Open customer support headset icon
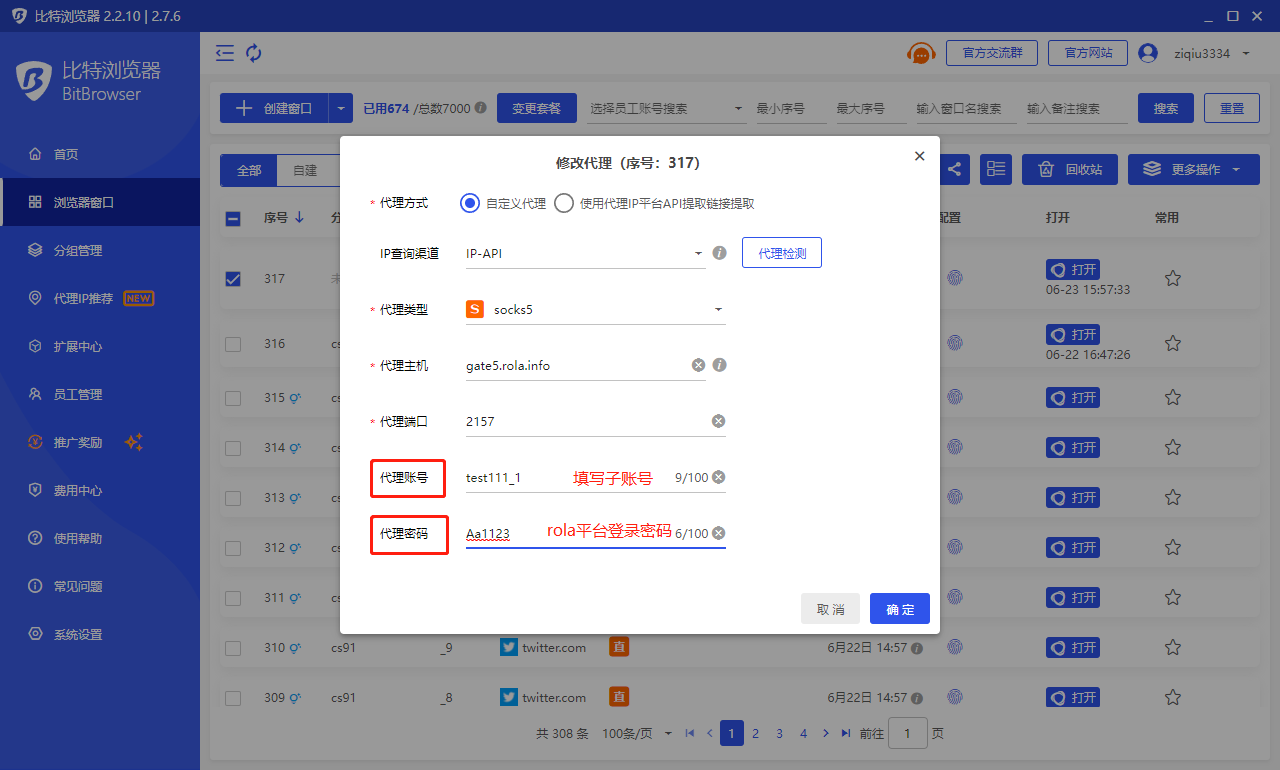 click(x=920, y=53)
